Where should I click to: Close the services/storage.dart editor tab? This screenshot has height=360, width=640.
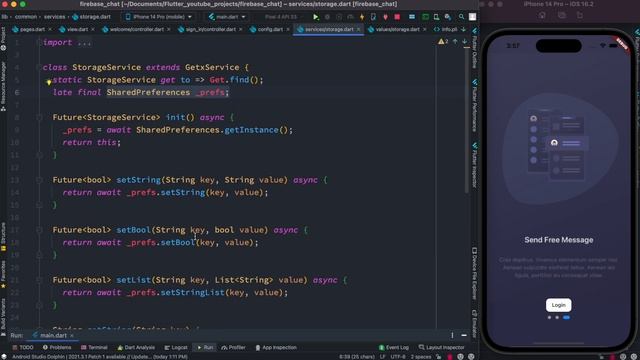click(358, 29)
